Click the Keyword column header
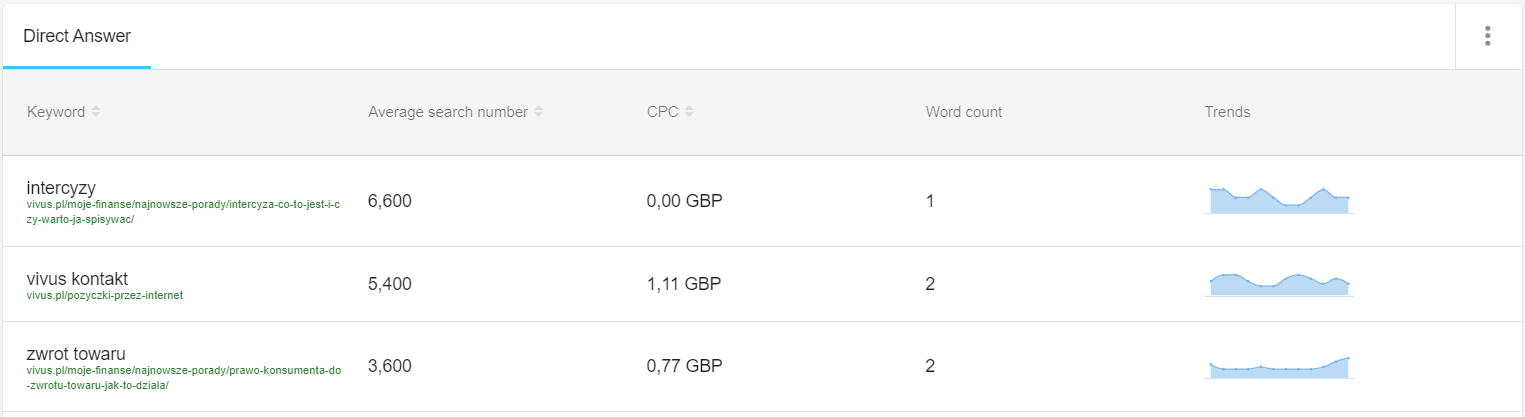Screen dimensions: 1525x417 tap(56, 112)
